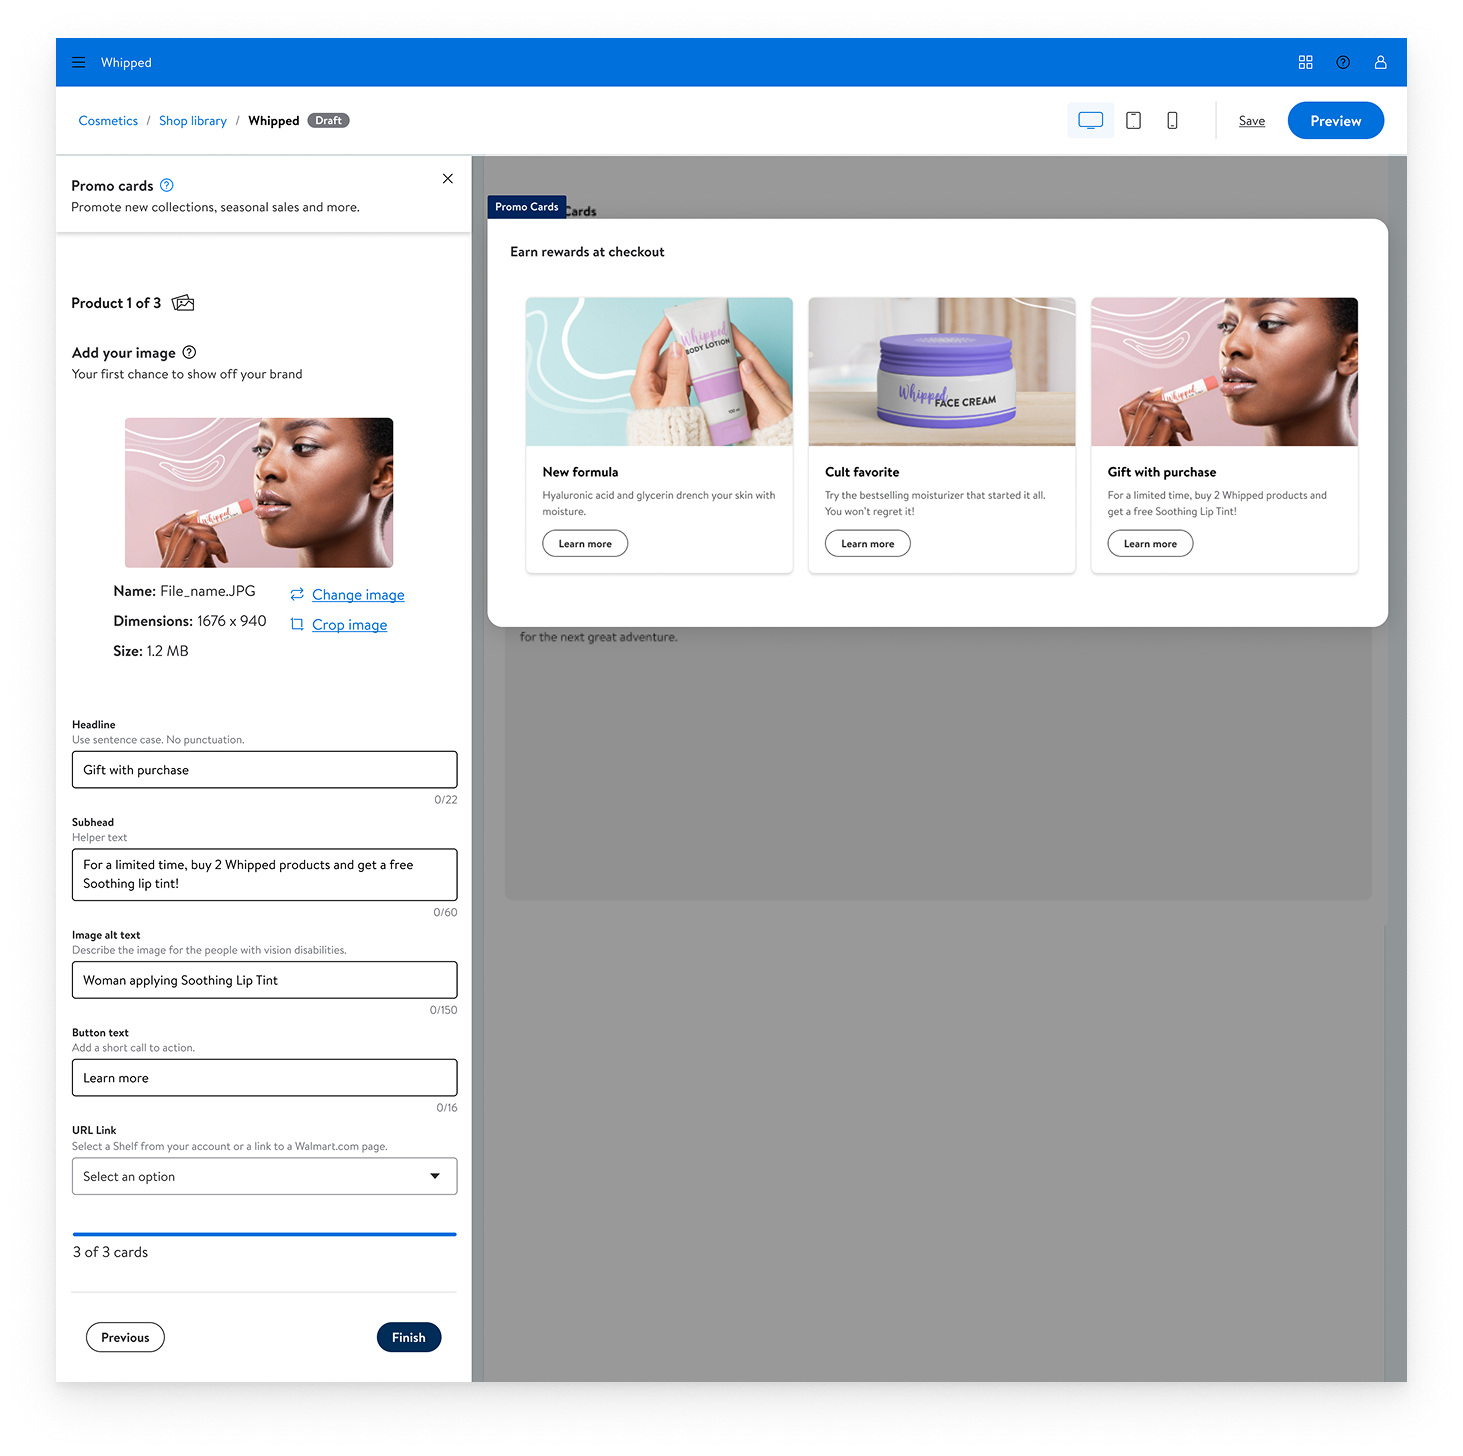Click the Previous button

125,1337
